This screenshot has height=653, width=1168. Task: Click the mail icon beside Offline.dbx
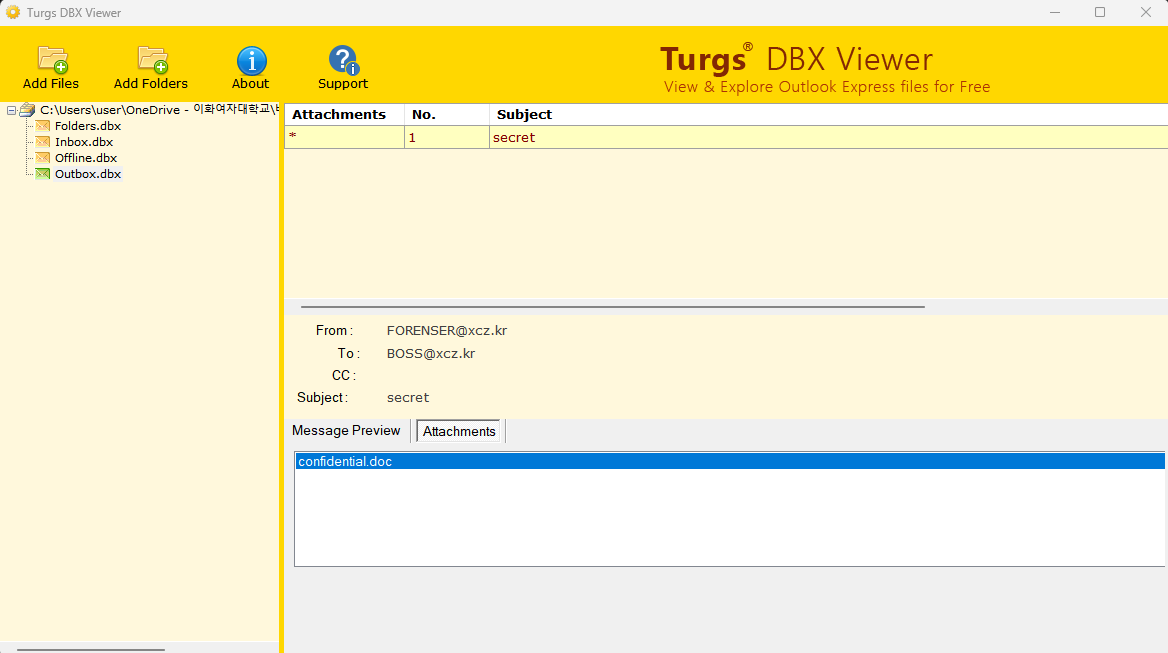tap(42, 158)
